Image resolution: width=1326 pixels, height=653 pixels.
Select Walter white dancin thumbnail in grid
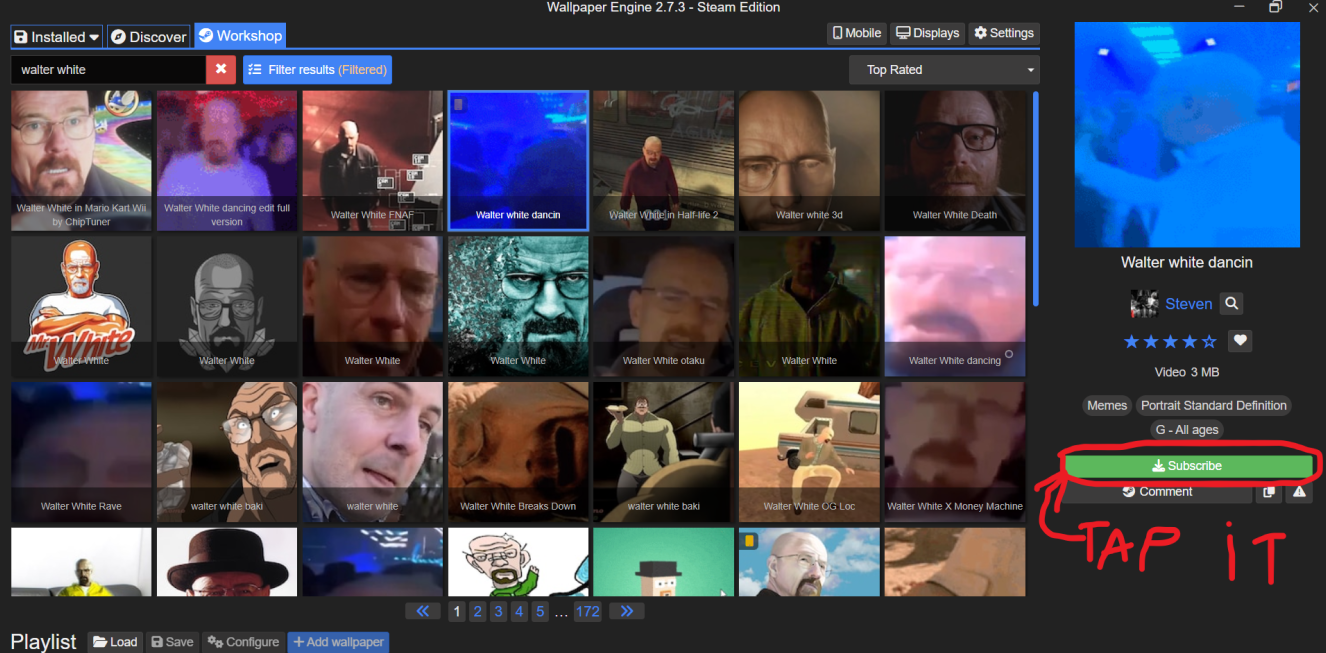tap(518, 161)
